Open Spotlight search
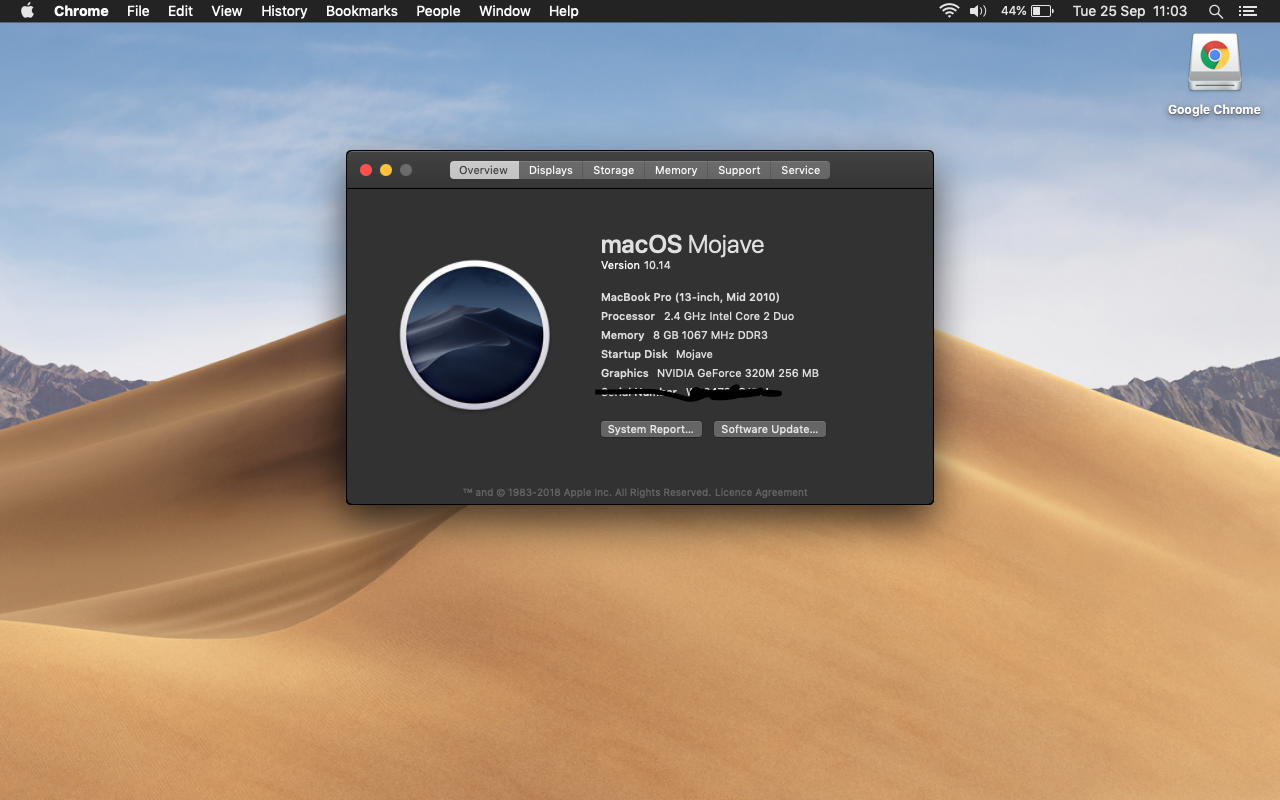Image resolution: width=1280 pixels, height=800 pixels. pyautogui.click(x=1216, y=11)
